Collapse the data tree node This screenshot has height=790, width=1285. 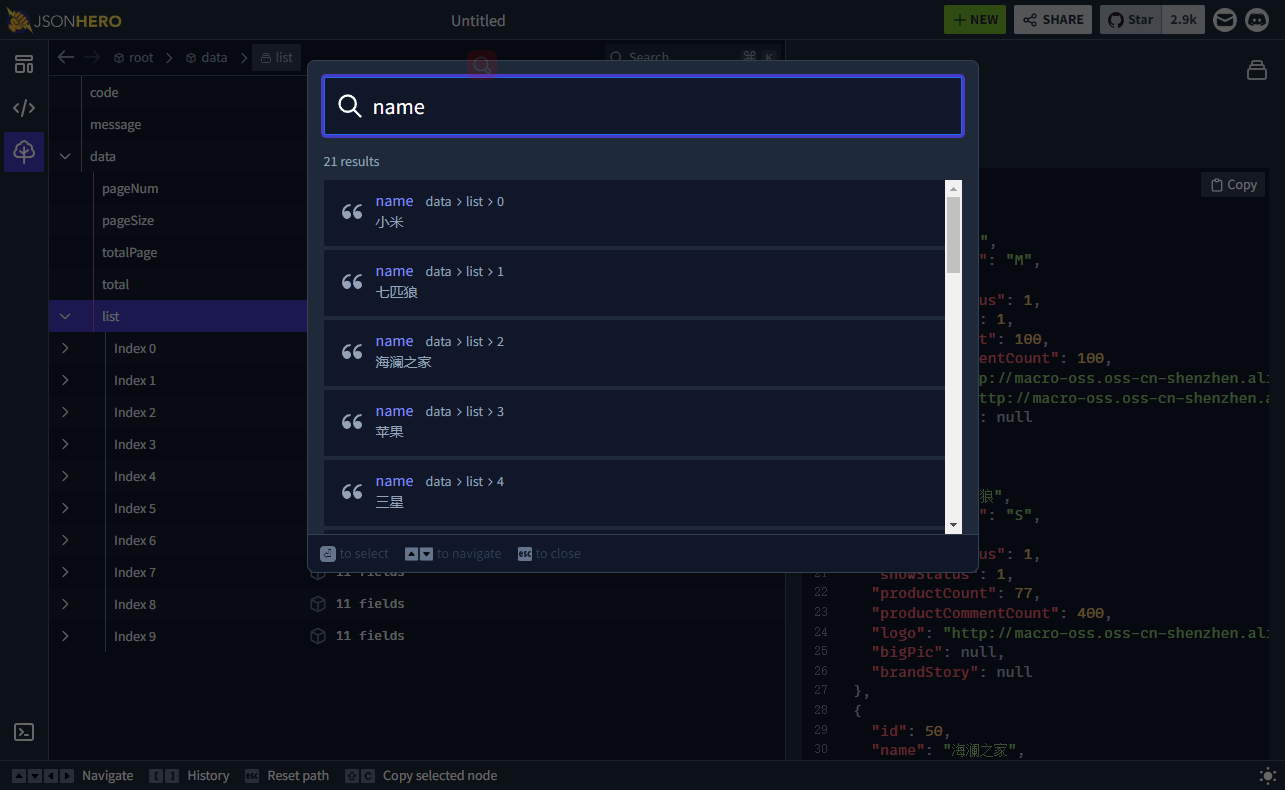click(65, 156)
